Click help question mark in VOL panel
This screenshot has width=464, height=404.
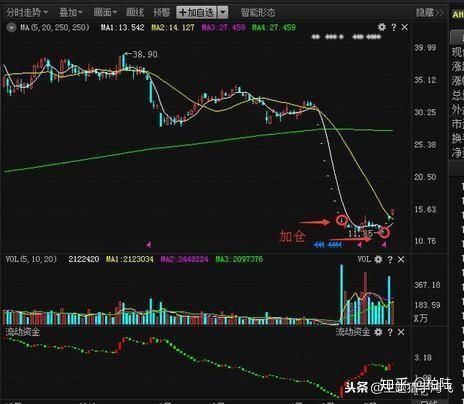(390, 260)
